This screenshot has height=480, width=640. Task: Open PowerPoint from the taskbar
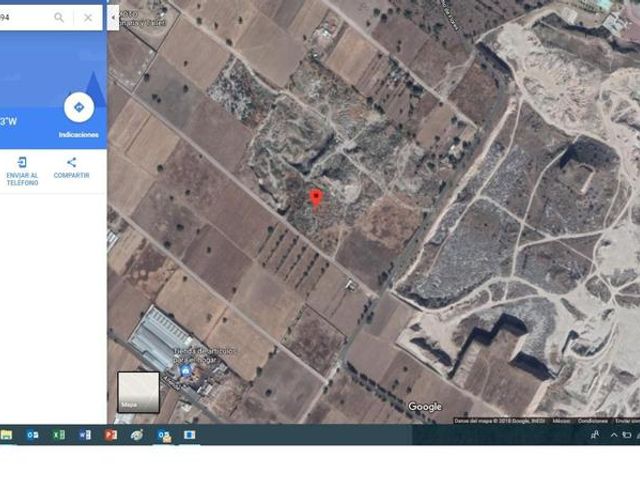[111, 435]
